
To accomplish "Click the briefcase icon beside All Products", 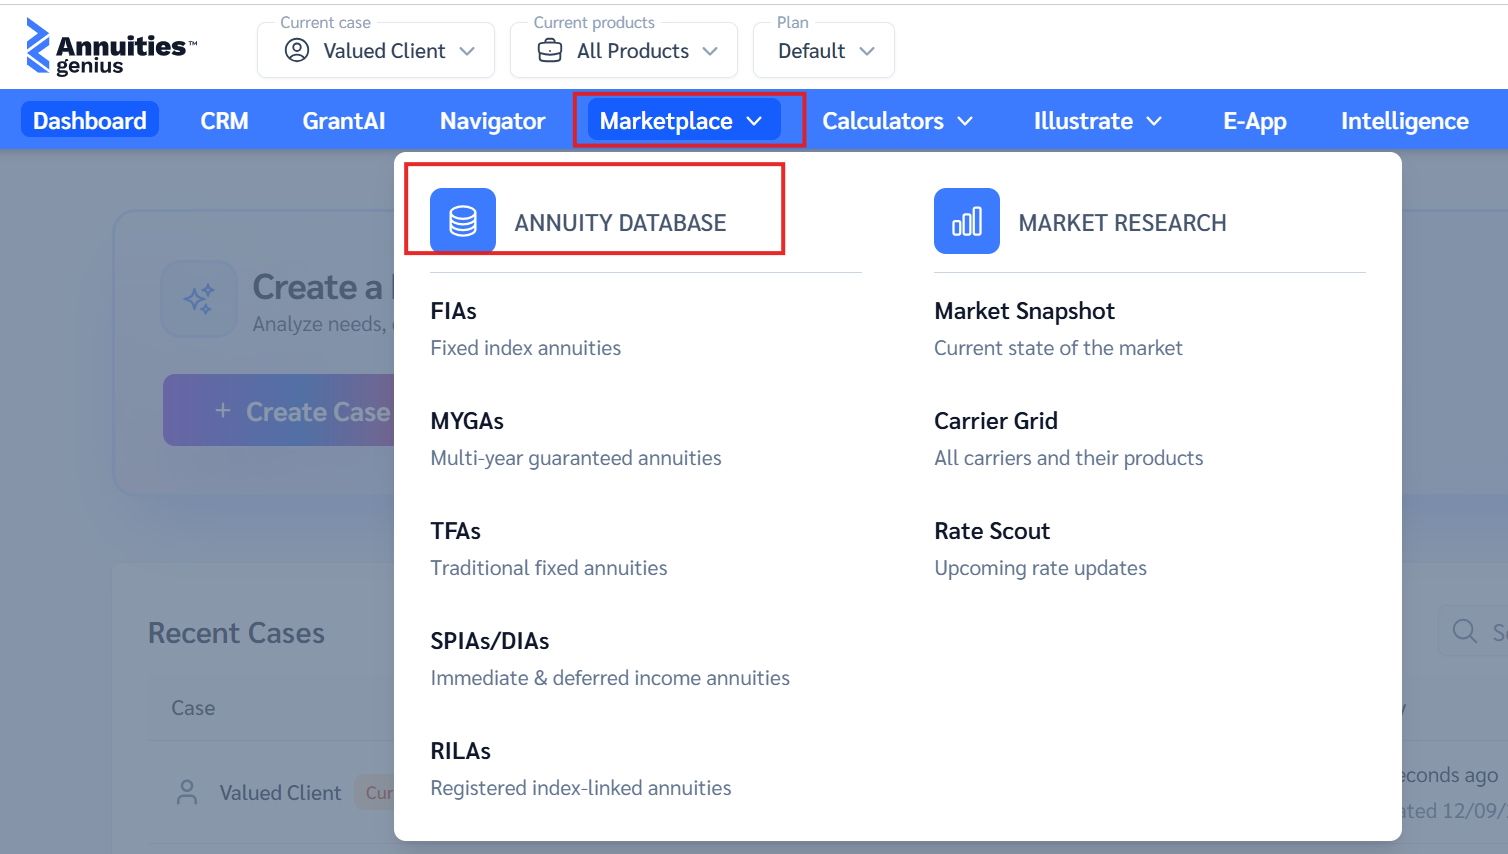I will [x=550, y=50].
